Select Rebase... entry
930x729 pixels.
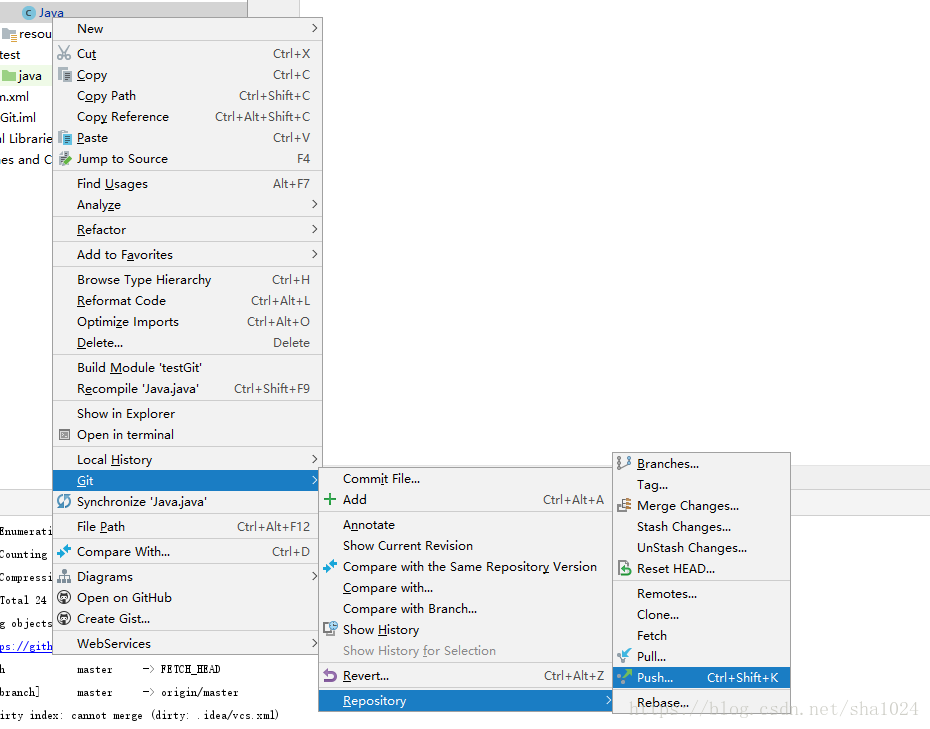coord(702,703)
